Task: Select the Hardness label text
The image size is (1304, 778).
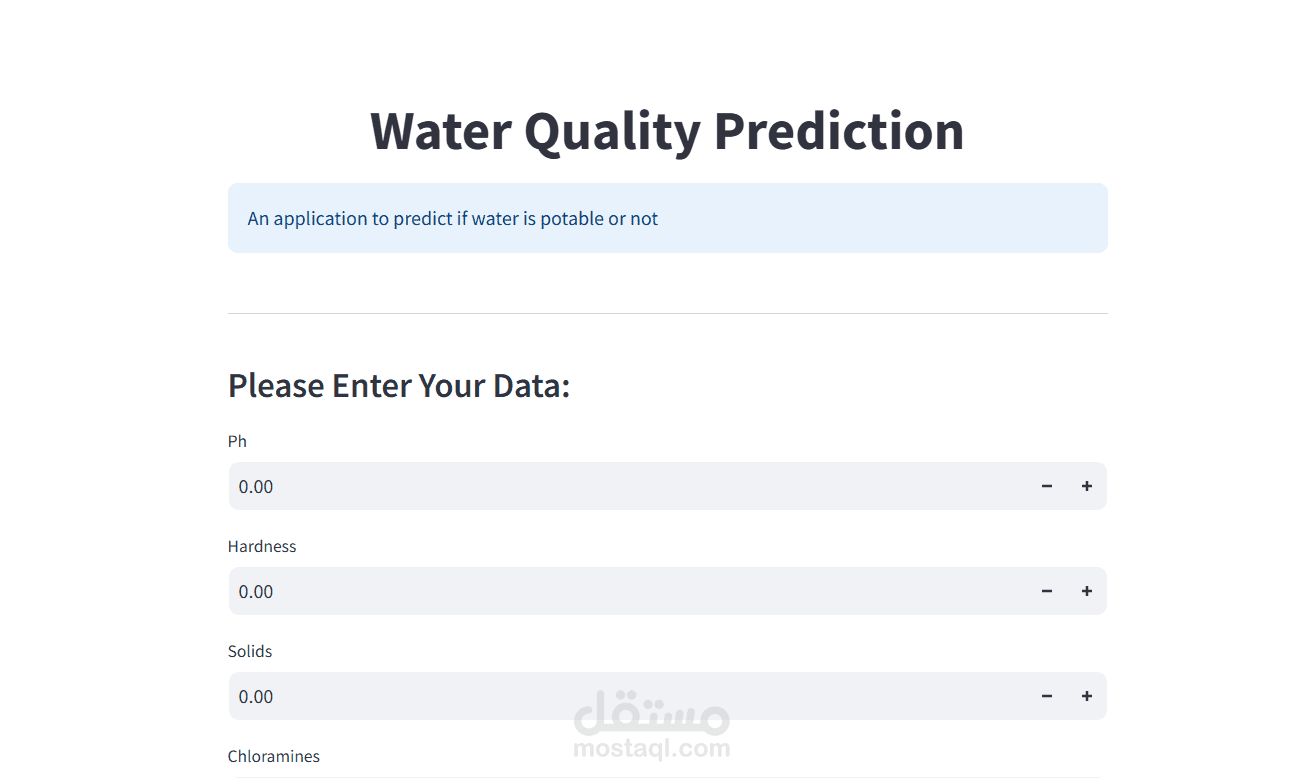Action: [262, 546]
